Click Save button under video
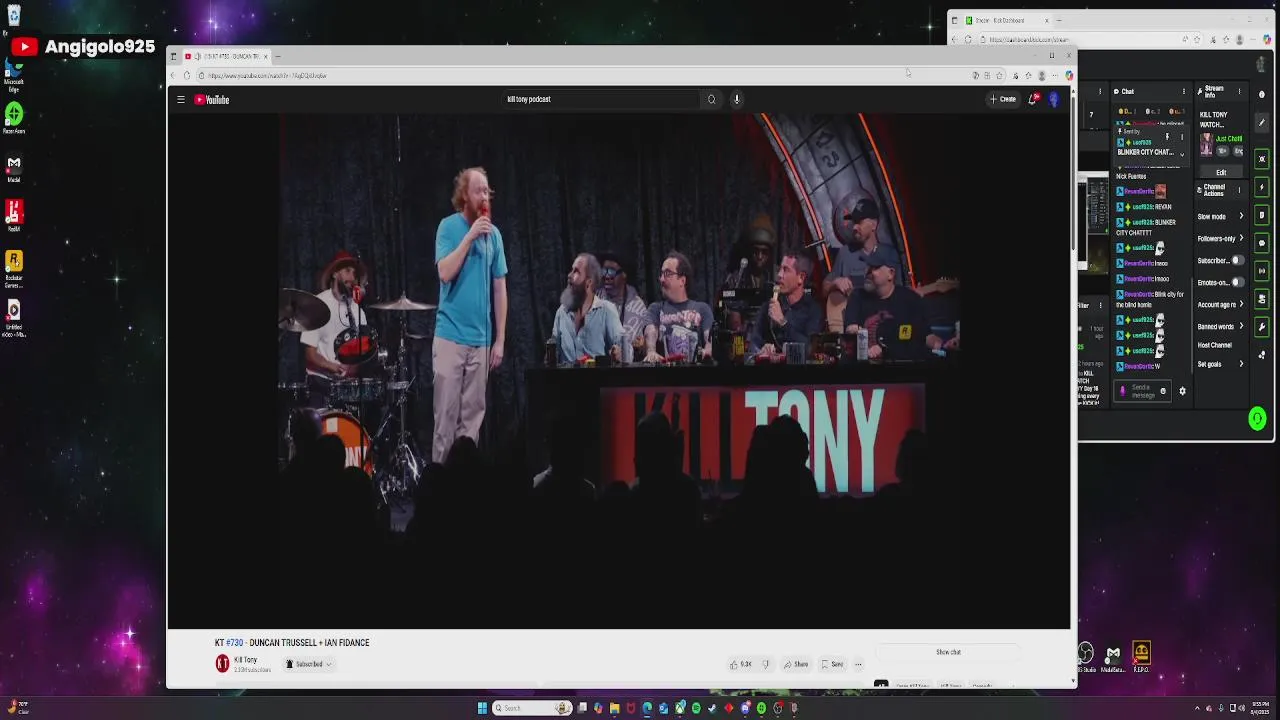 [x=833, y=664]
